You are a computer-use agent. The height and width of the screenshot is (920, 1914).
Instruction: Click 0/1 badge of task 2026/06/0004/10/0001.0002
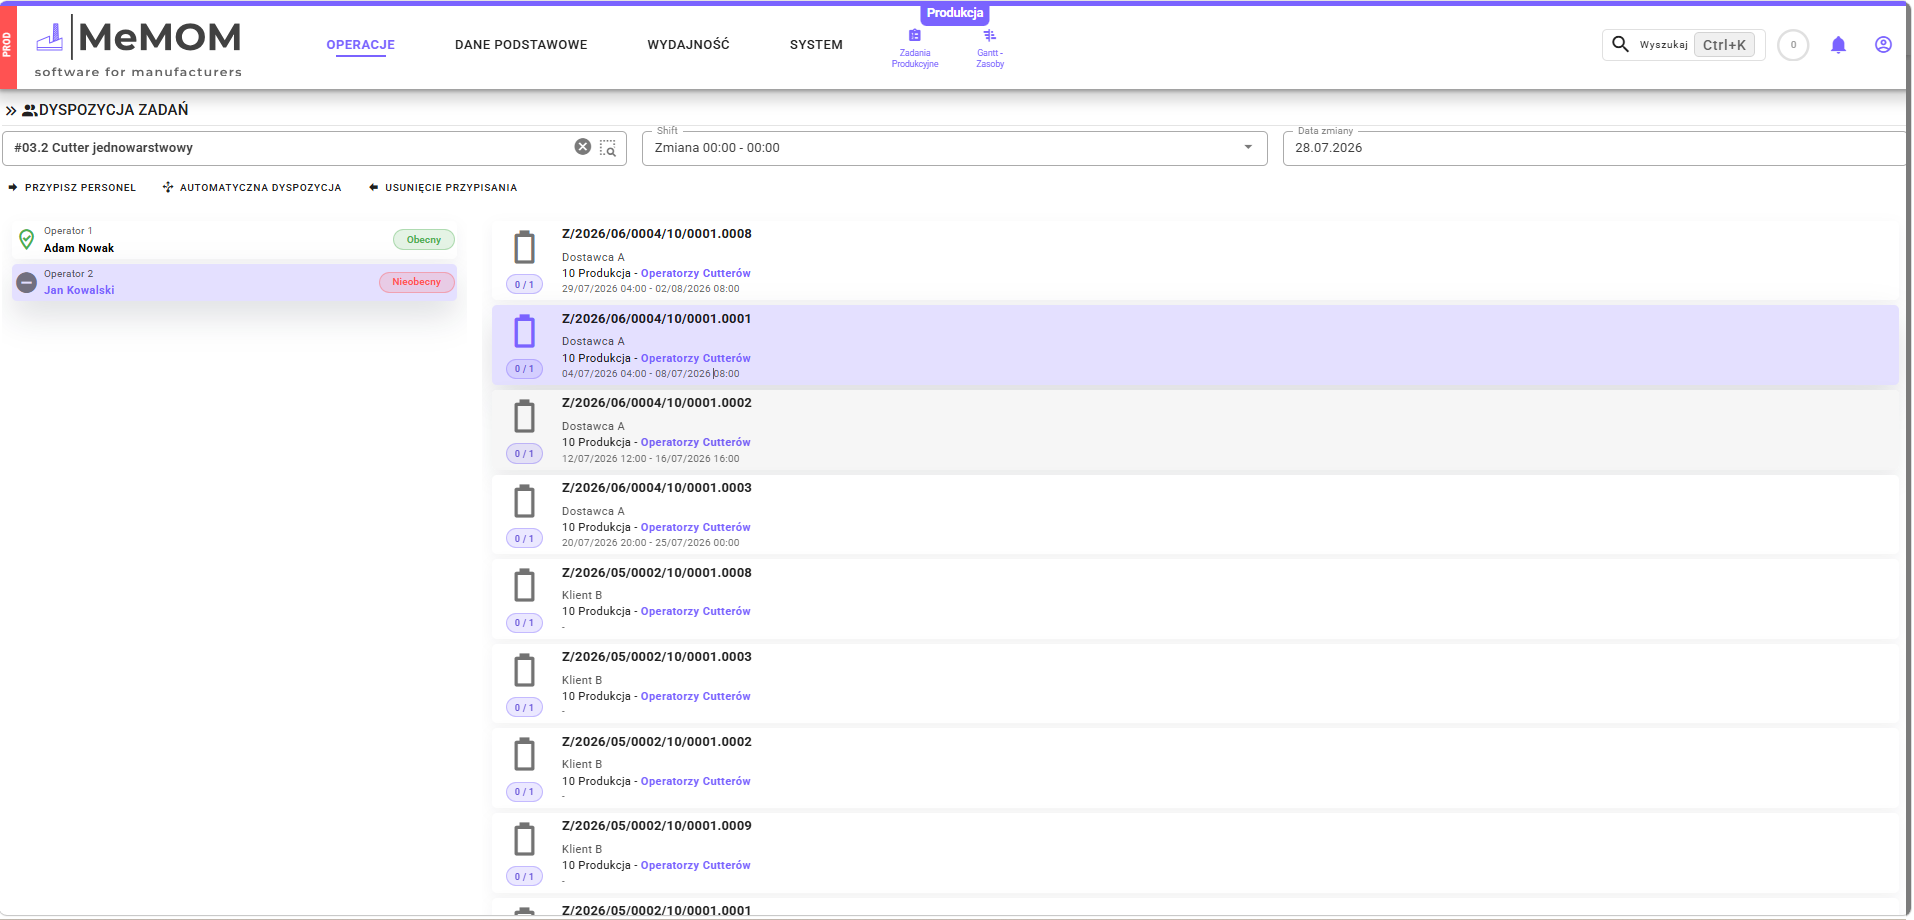tap(524, 454)
